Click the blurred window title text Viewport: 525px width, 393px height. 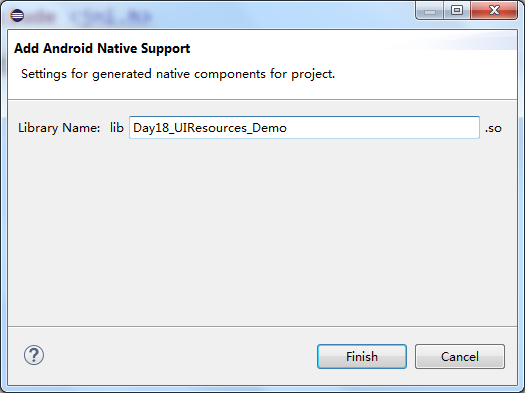coord(90,17)
